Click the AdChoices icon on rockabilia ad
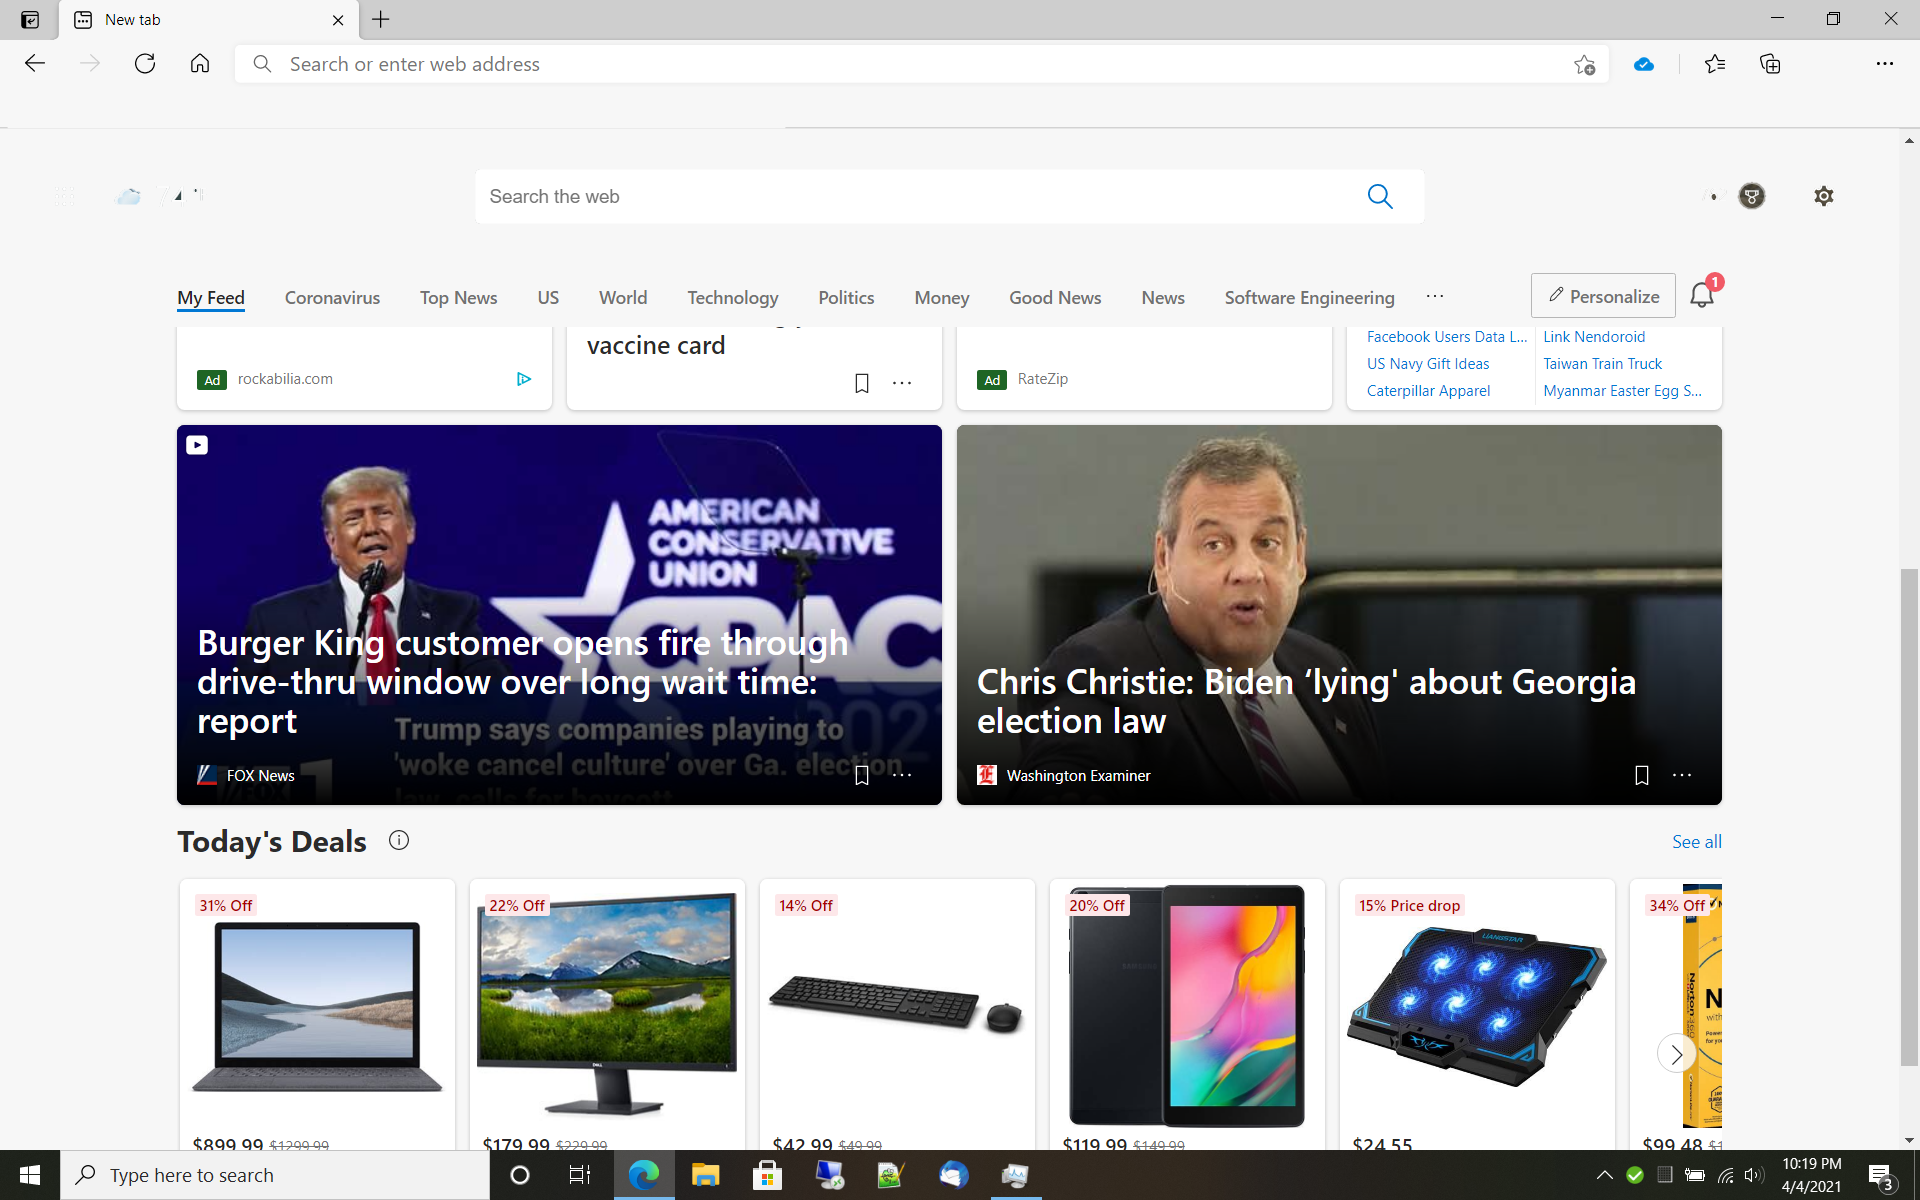 524,379
